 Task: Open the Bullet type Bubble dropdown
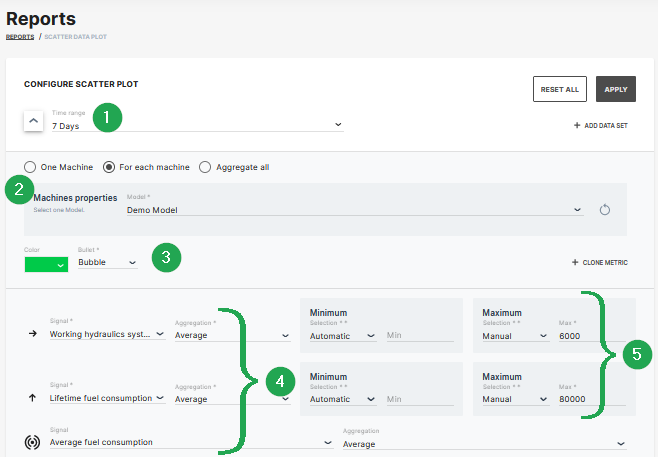pyautogui.click(x=107, y=262)
